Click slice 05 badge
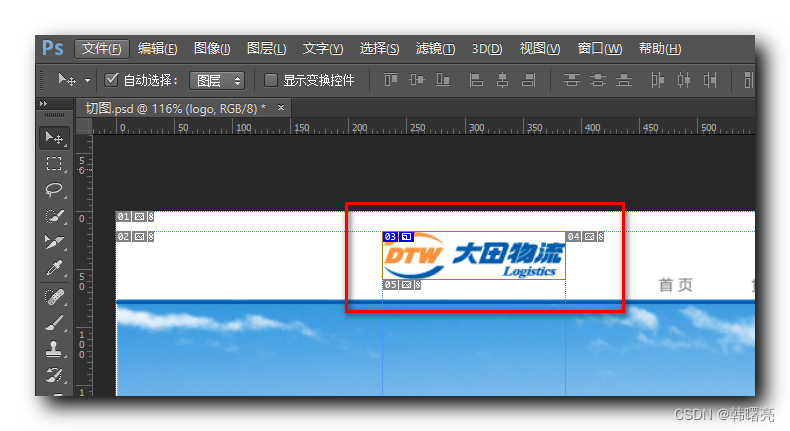790x431 pixels. [x=402, y=285]
